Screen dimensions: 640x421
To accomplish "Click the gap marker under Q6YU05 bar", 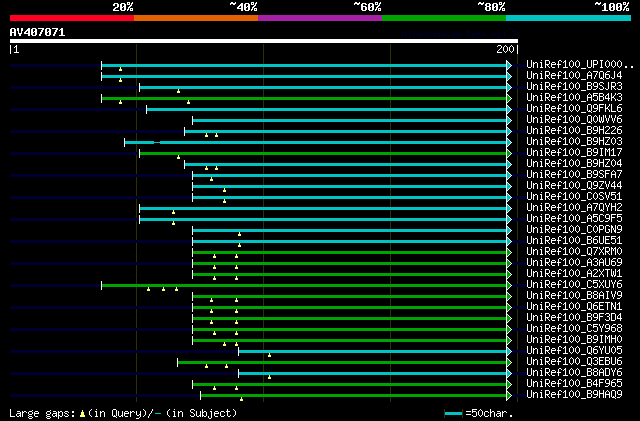I will point(269,355).
